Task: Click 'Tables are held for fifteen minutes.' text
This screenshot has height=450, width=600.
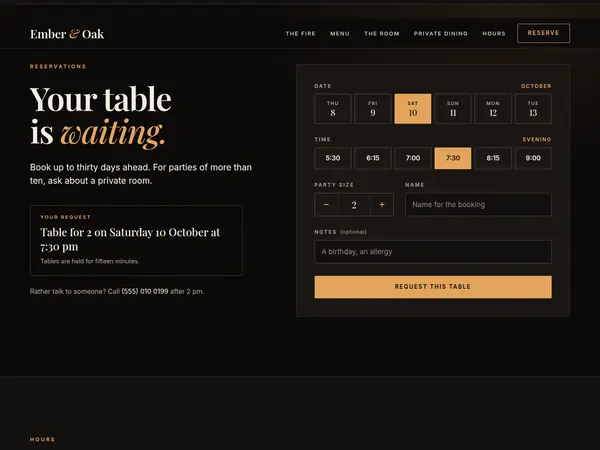Action: [90, 261]
